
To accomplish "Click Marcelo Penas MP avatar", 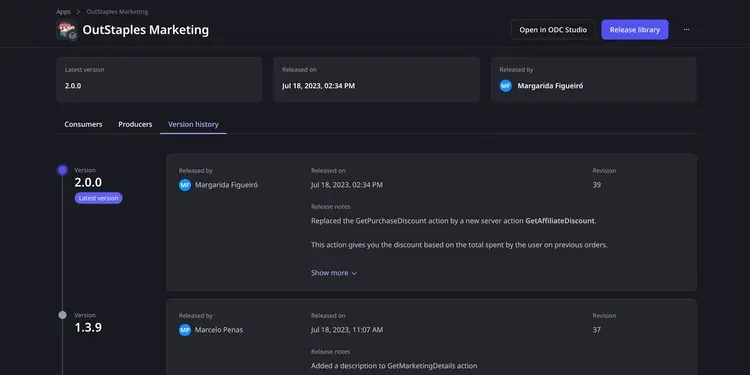I will 185,330.
